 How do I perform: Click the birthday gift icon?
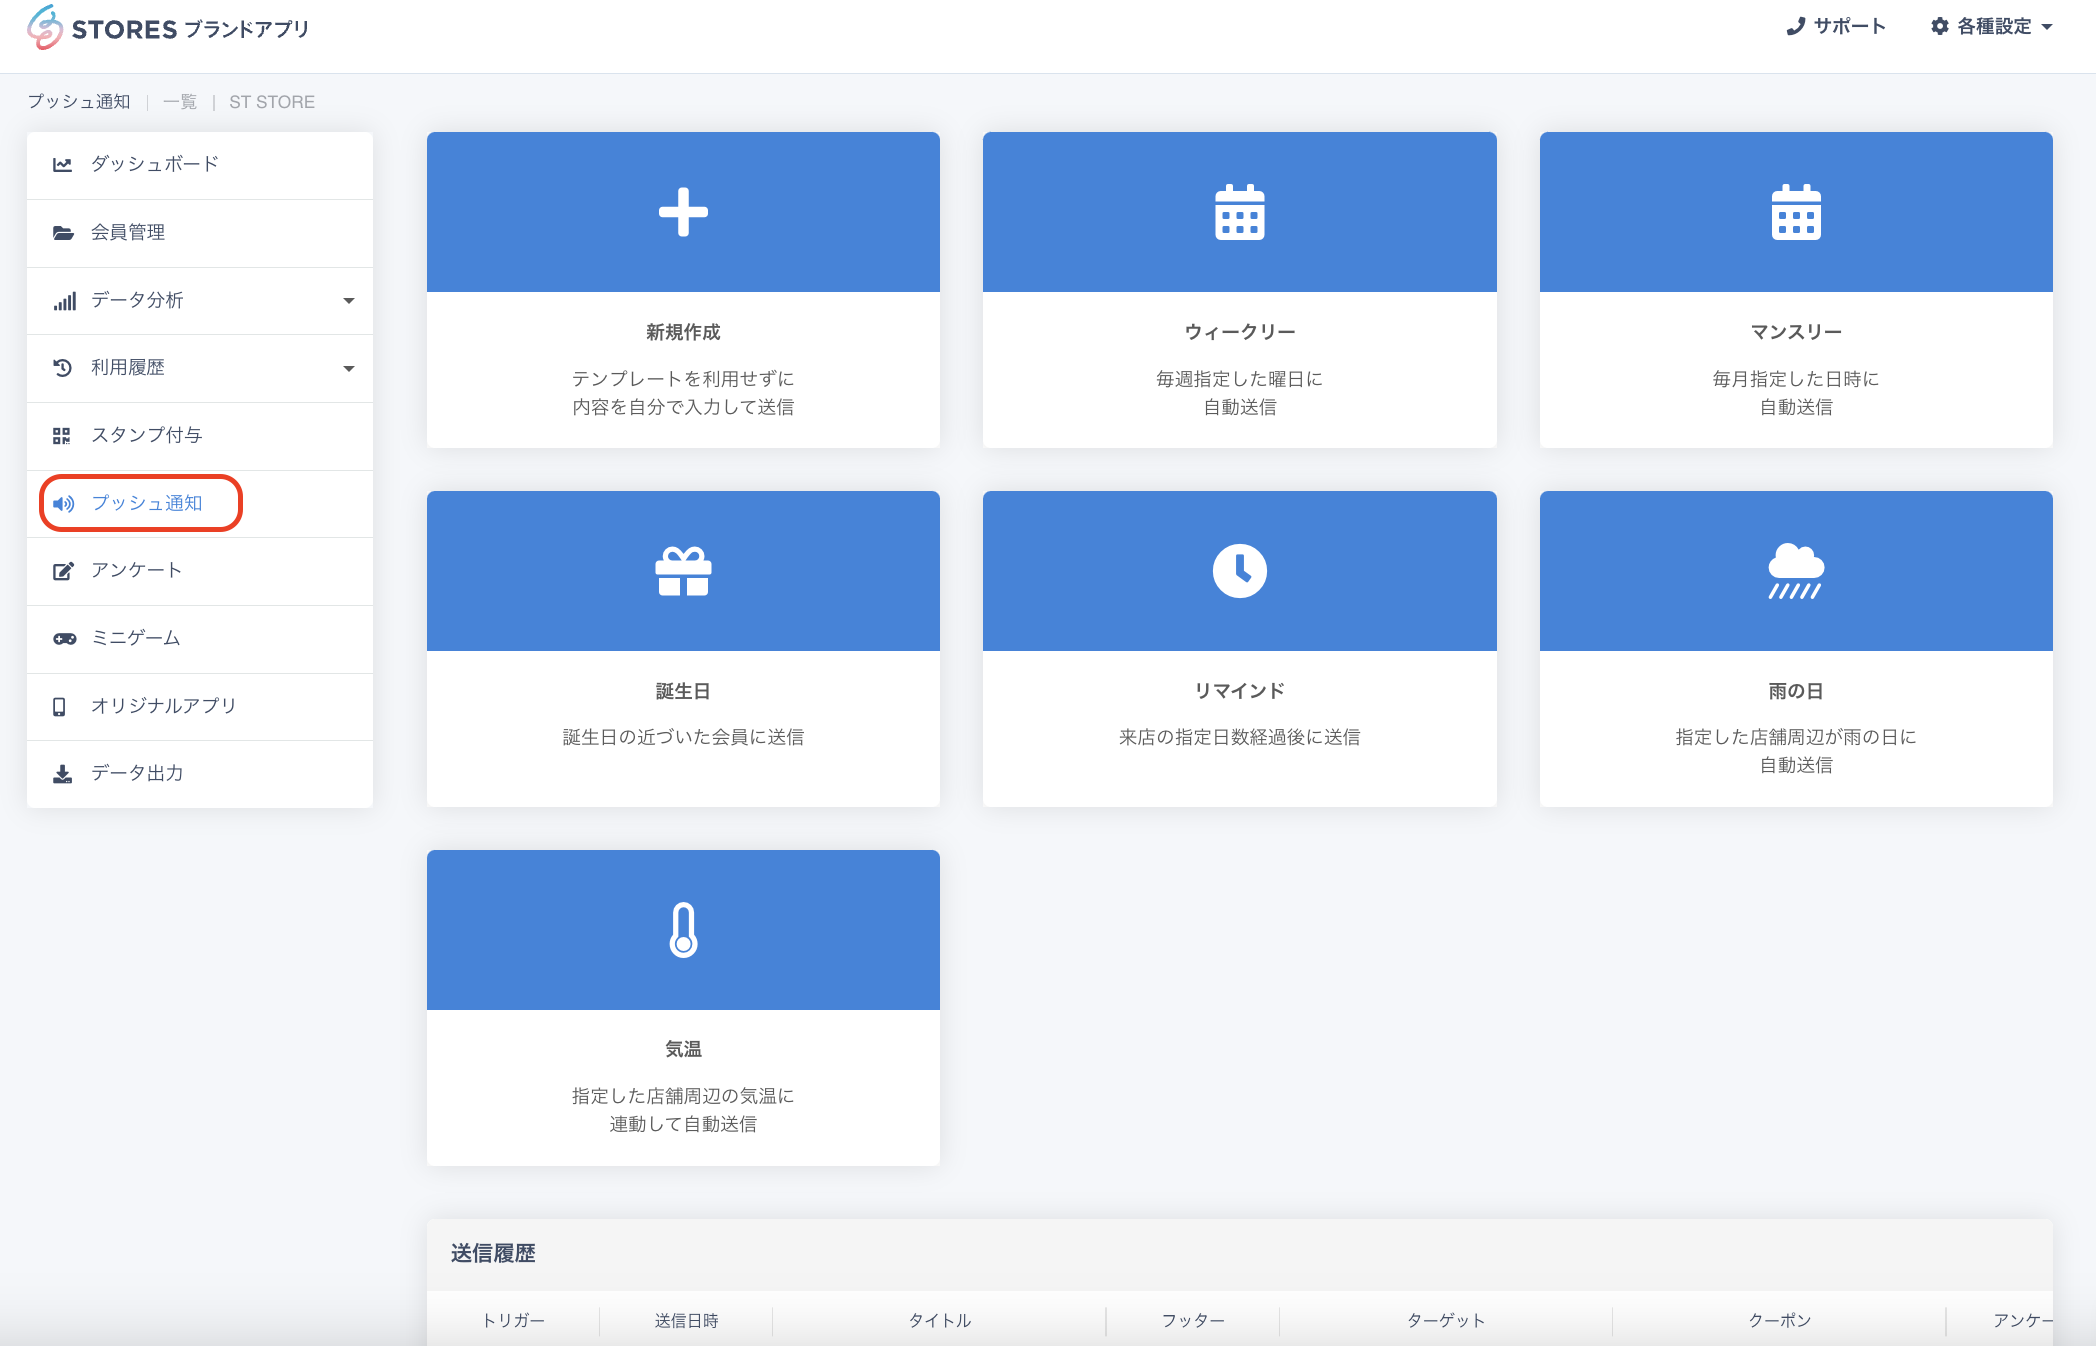683,571
